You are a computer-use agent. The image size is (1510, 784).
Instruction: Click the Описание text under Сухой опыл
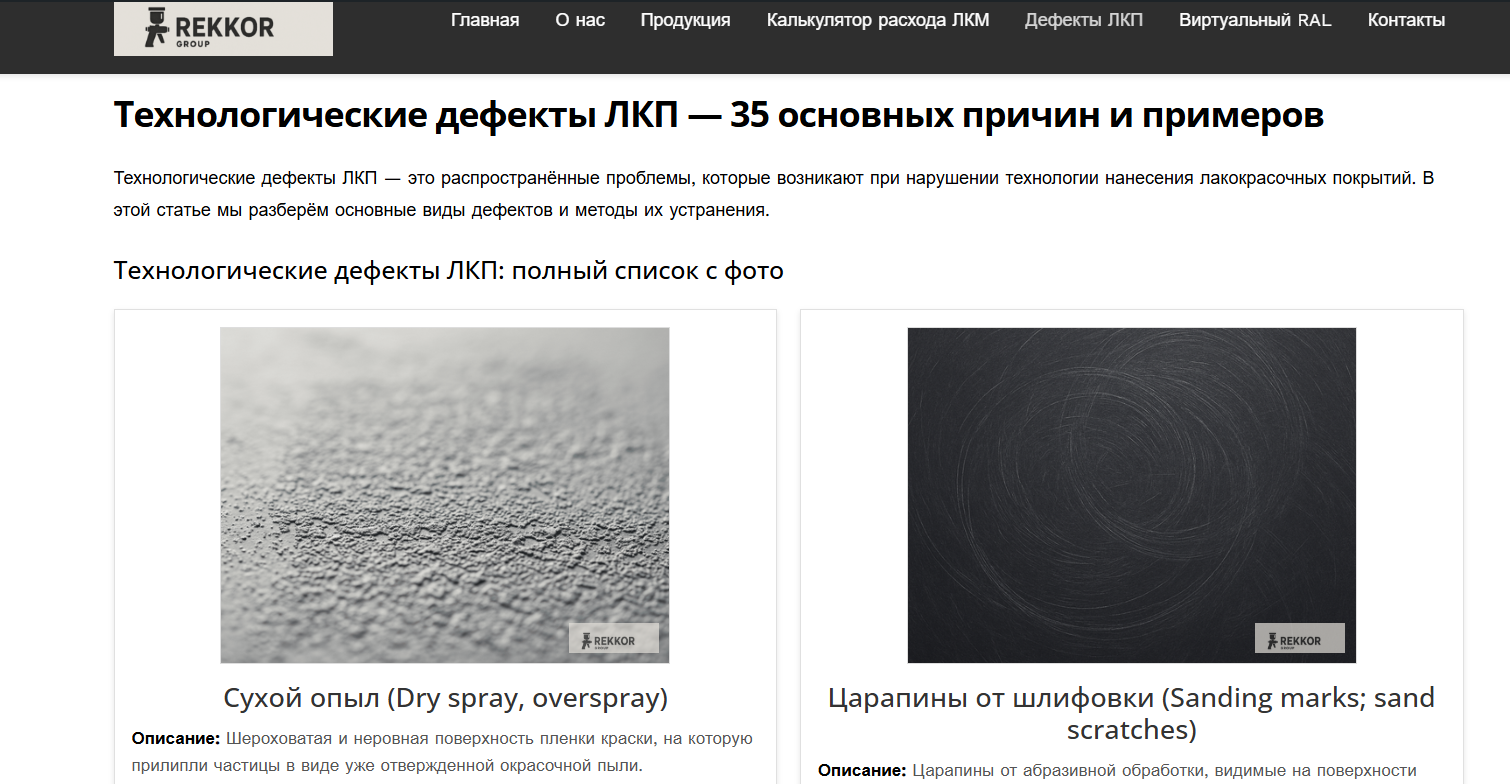pos(442,752)
